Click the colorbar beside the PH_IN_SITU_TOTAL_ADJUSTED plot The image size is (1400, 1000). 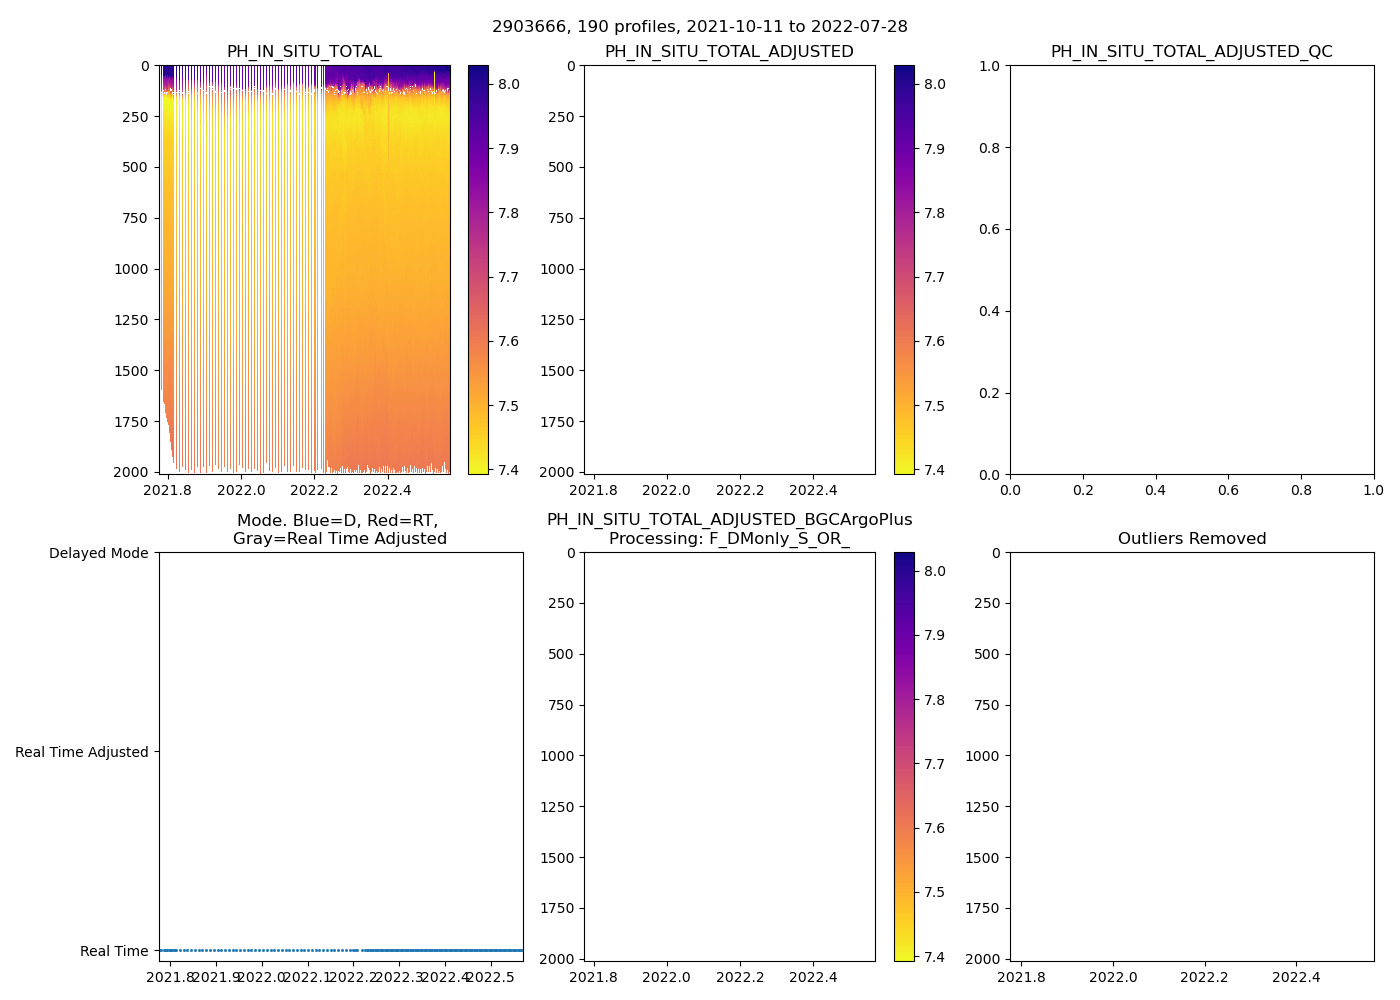tap(904, 270)
